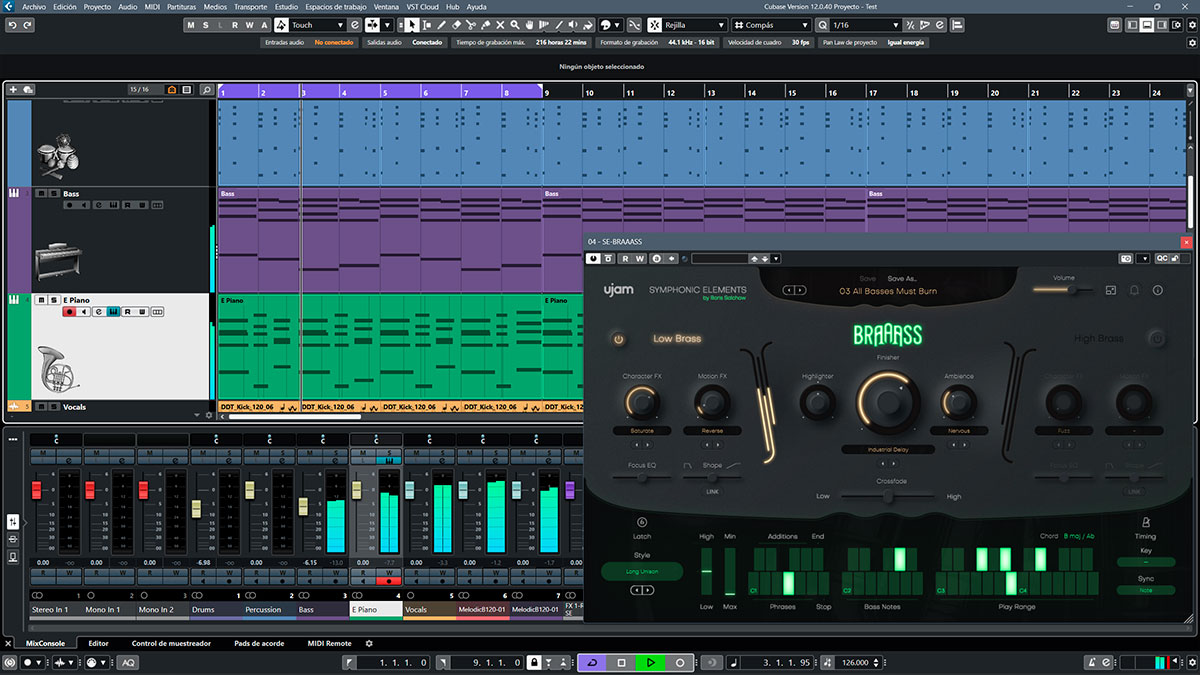1200x675 pixels.
Task: Mute the Bass track
Action: (x=41, y=194)
